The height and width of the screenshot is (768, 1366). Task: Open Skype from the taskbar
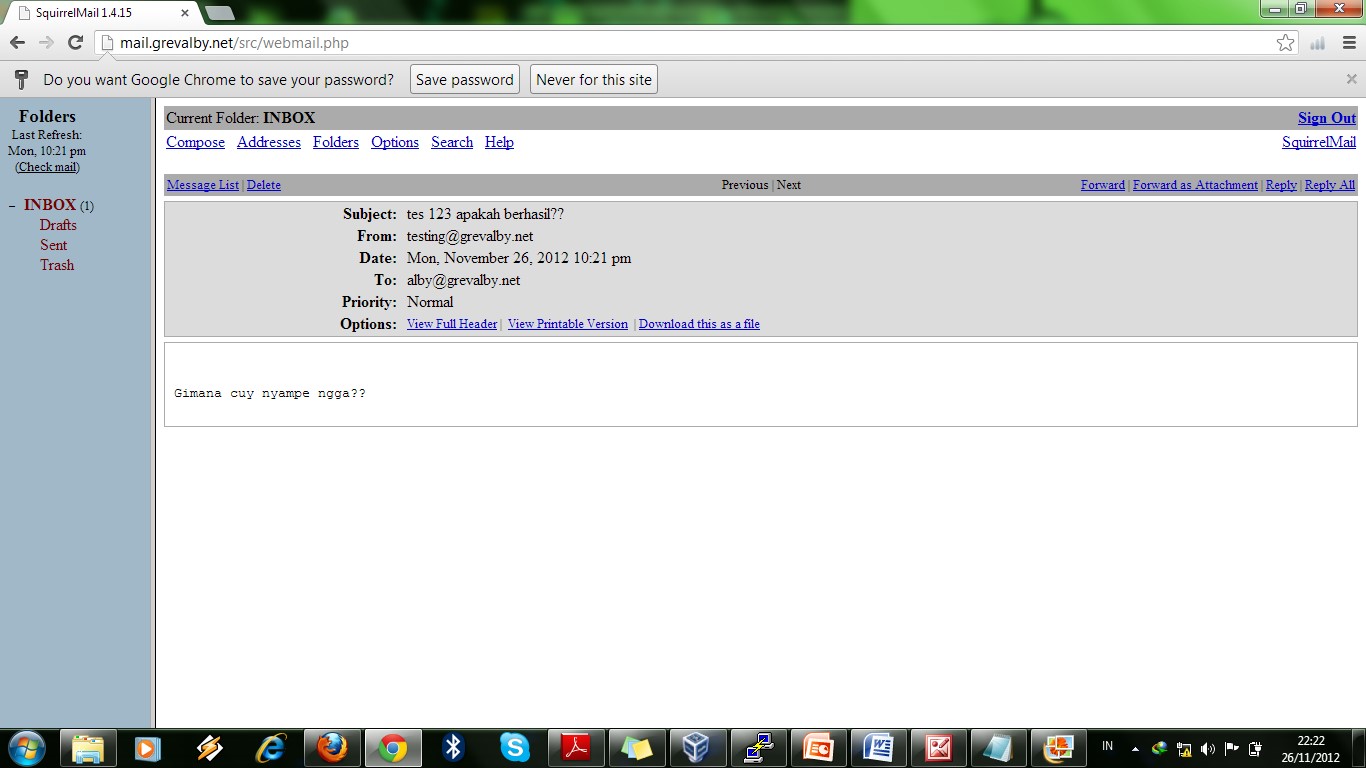point(515,747)
